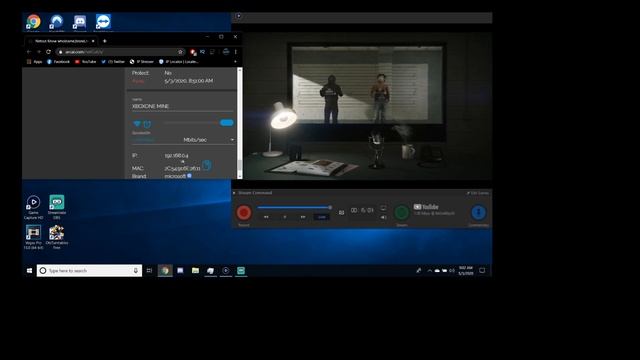
Task: Click the Chrome forward arrow
Action: 39,52
